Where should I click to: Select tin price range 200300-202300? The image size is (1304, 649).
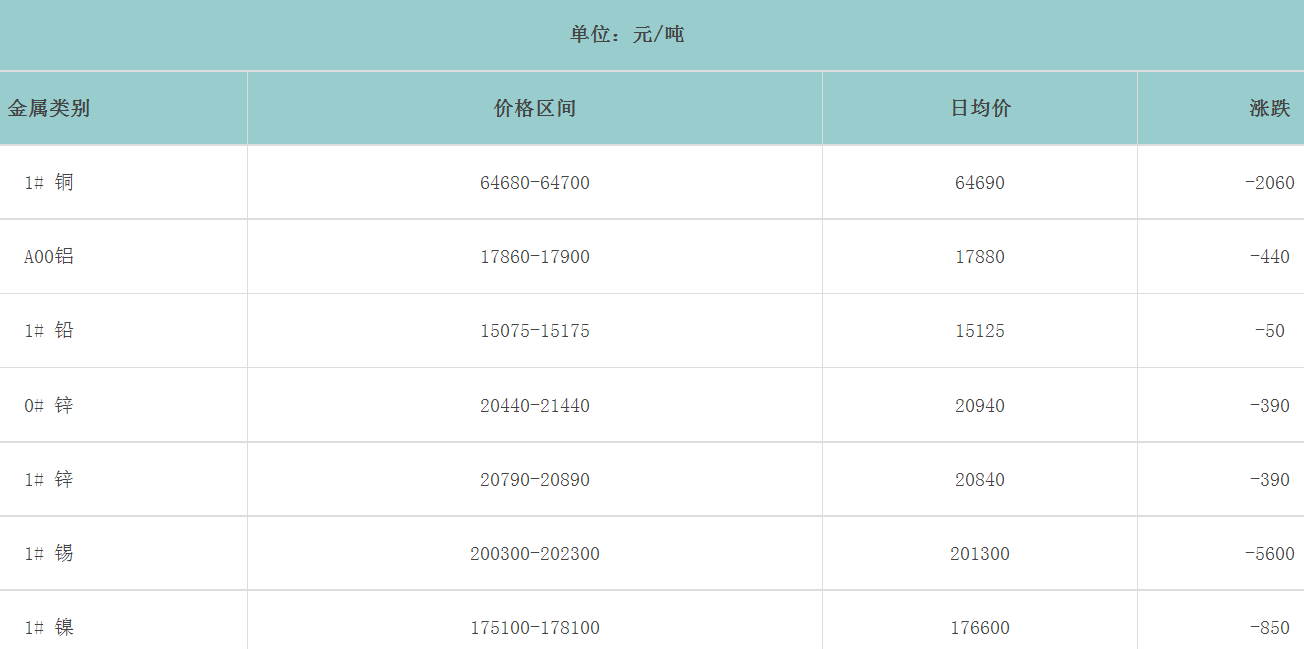click(535, 554)
